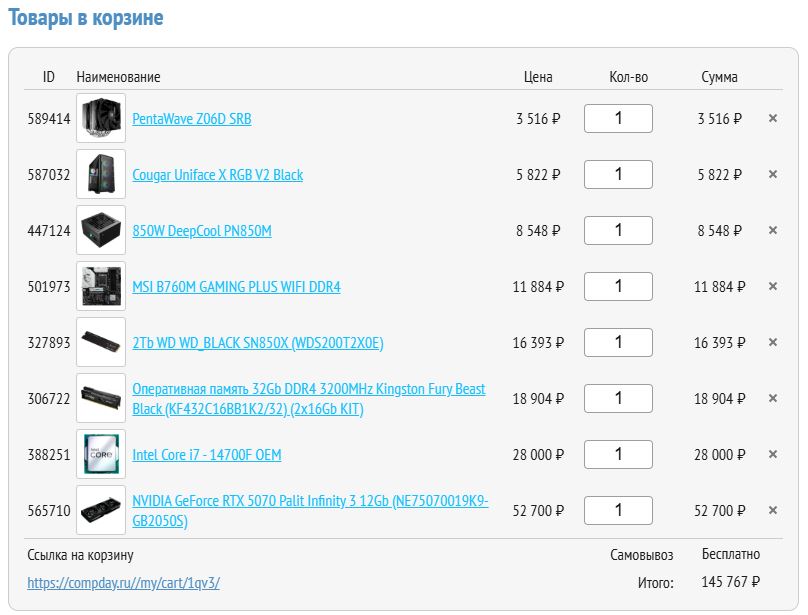Open Cougar Uniface X RGB V2 Black link
The width and height of the screenshot is (808, 615).
[217, 175]
